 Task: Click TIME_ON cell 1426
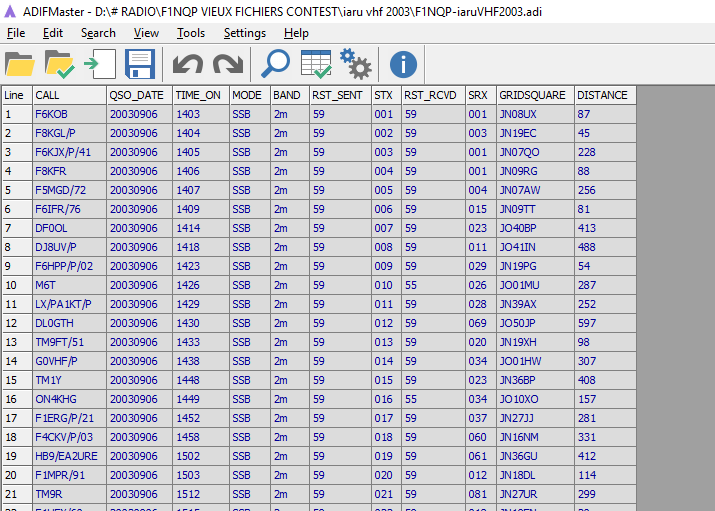pos(201,285)
